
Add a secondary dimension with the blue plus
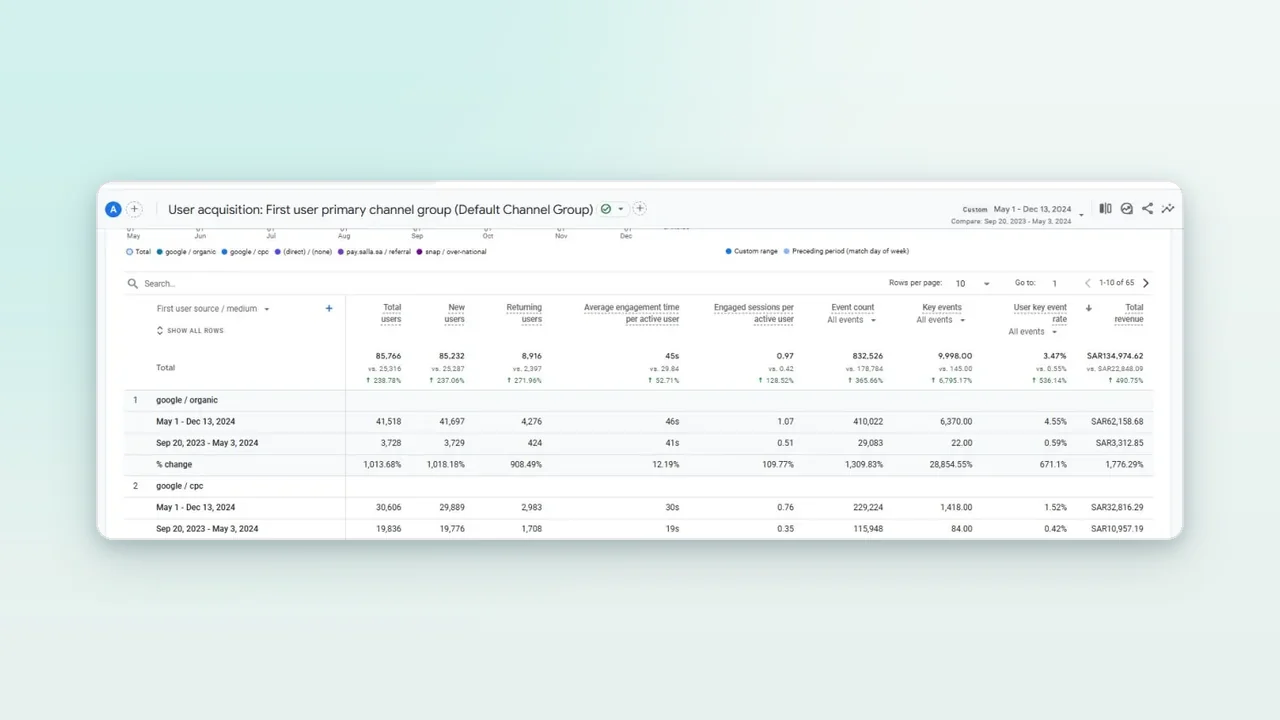pos(329,309)
